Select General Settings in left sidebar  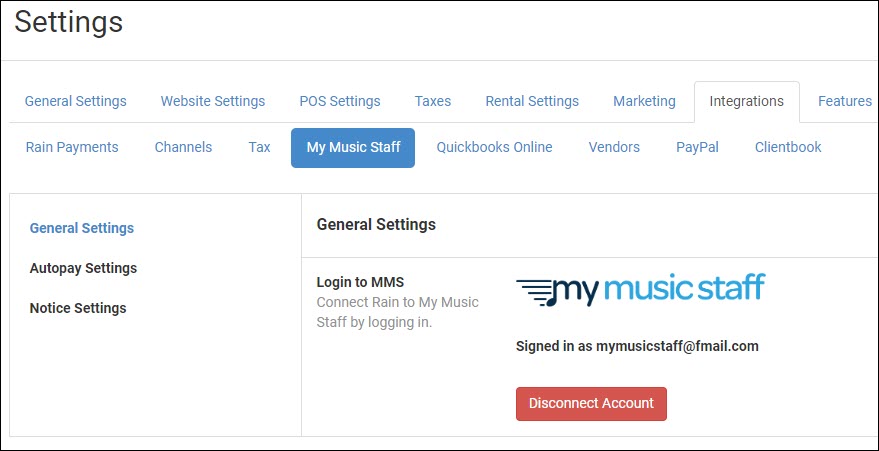click(x=82, y=228)
